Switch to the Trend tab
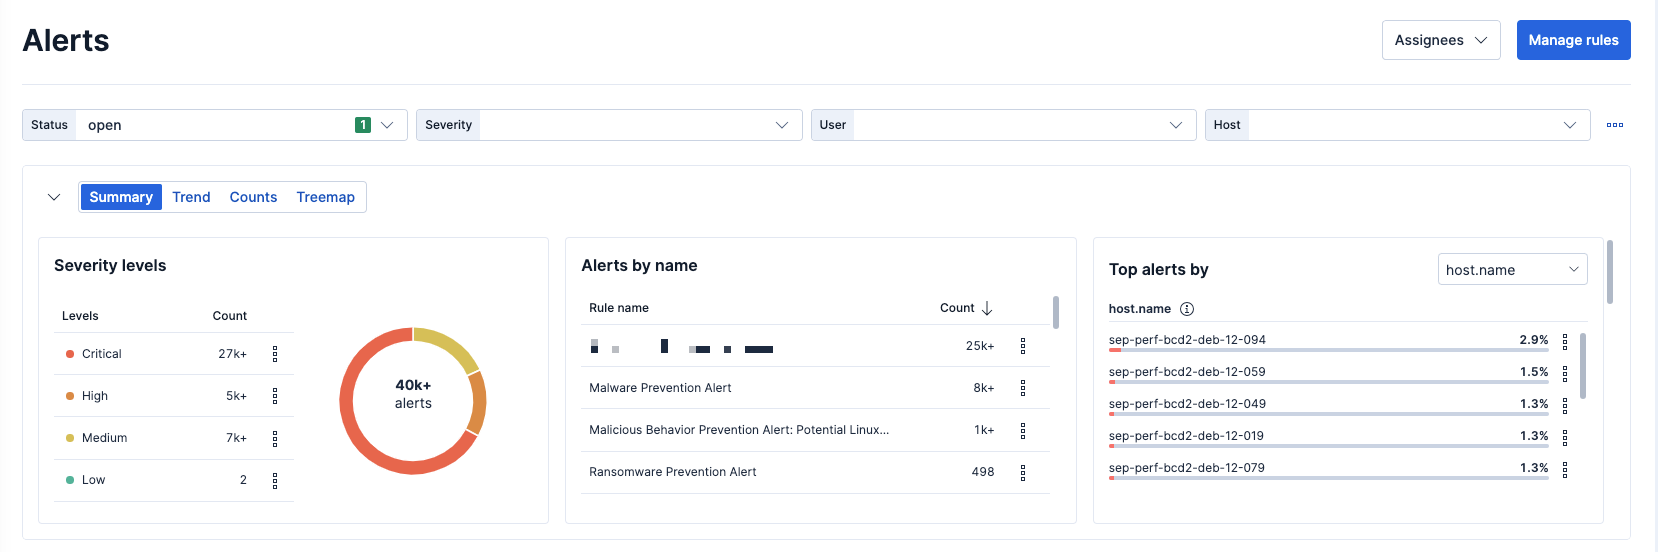Viewport: 1658px width, 552px height. tap(191, 197)
